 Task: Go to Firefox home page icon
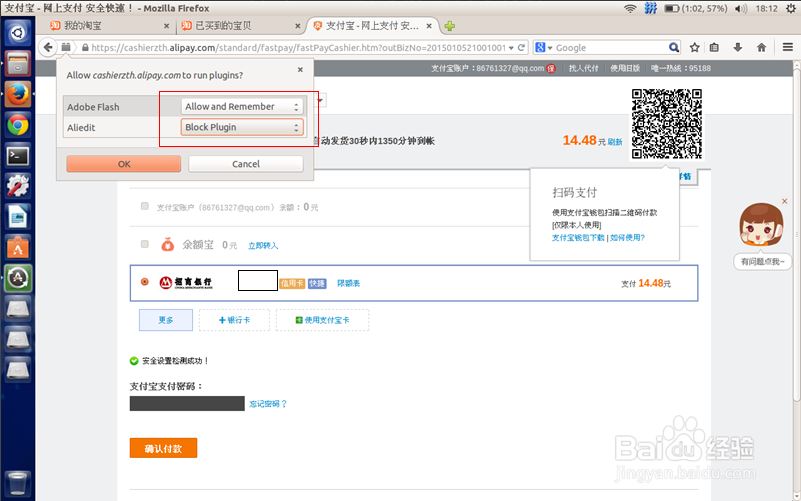761,47
